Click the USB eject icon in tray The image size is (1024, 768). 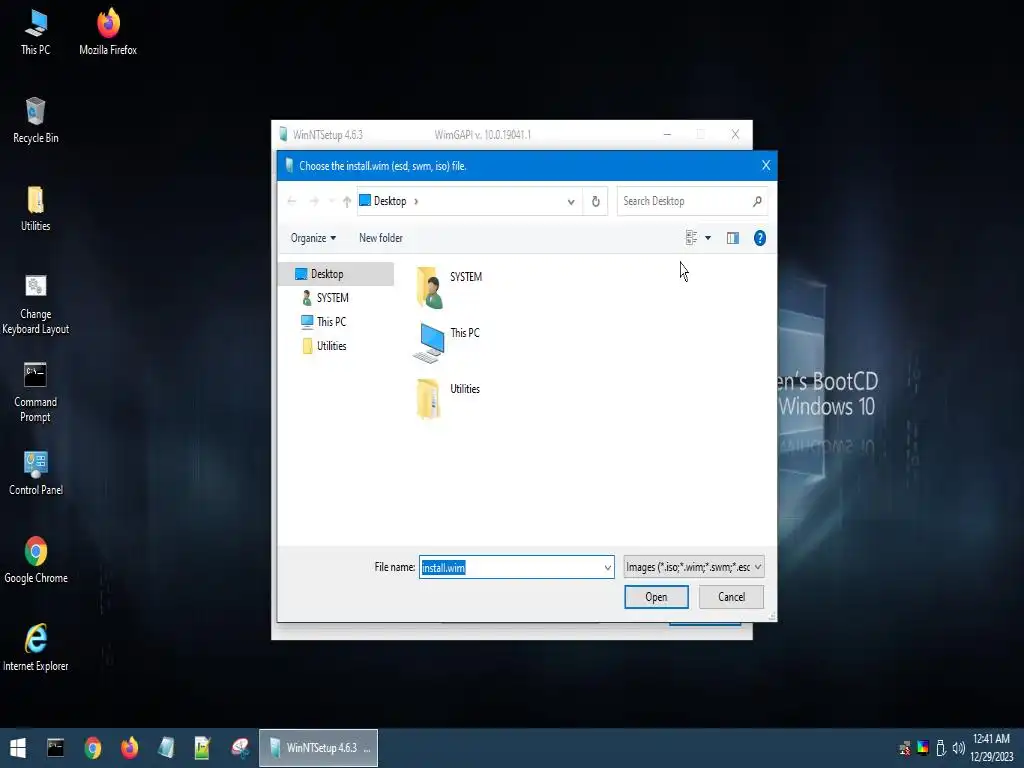coord(940,748)
